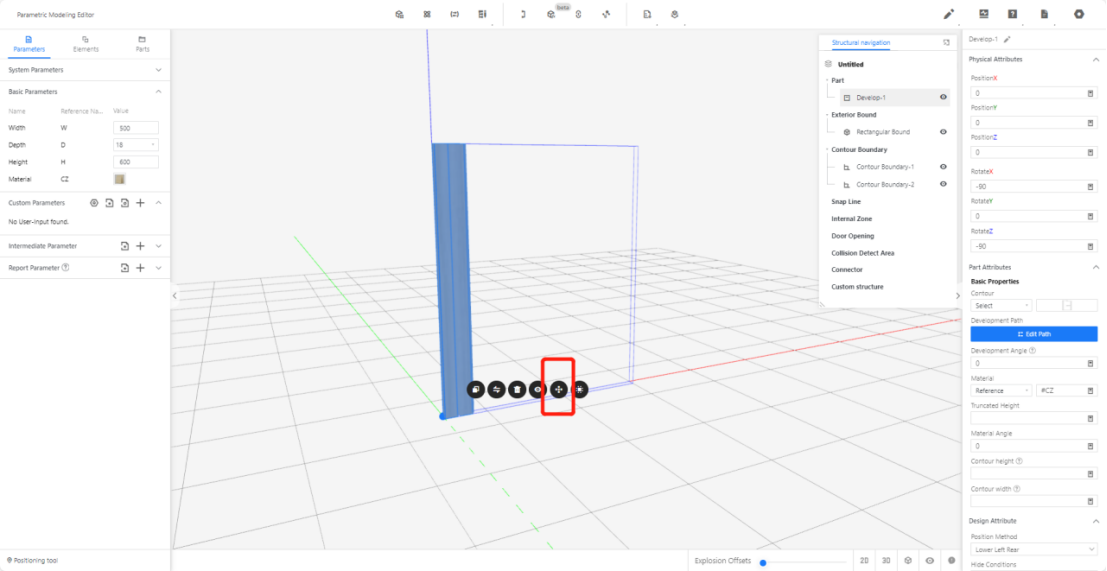Expand the Intermediate Parameter section

tap(159, 246)
